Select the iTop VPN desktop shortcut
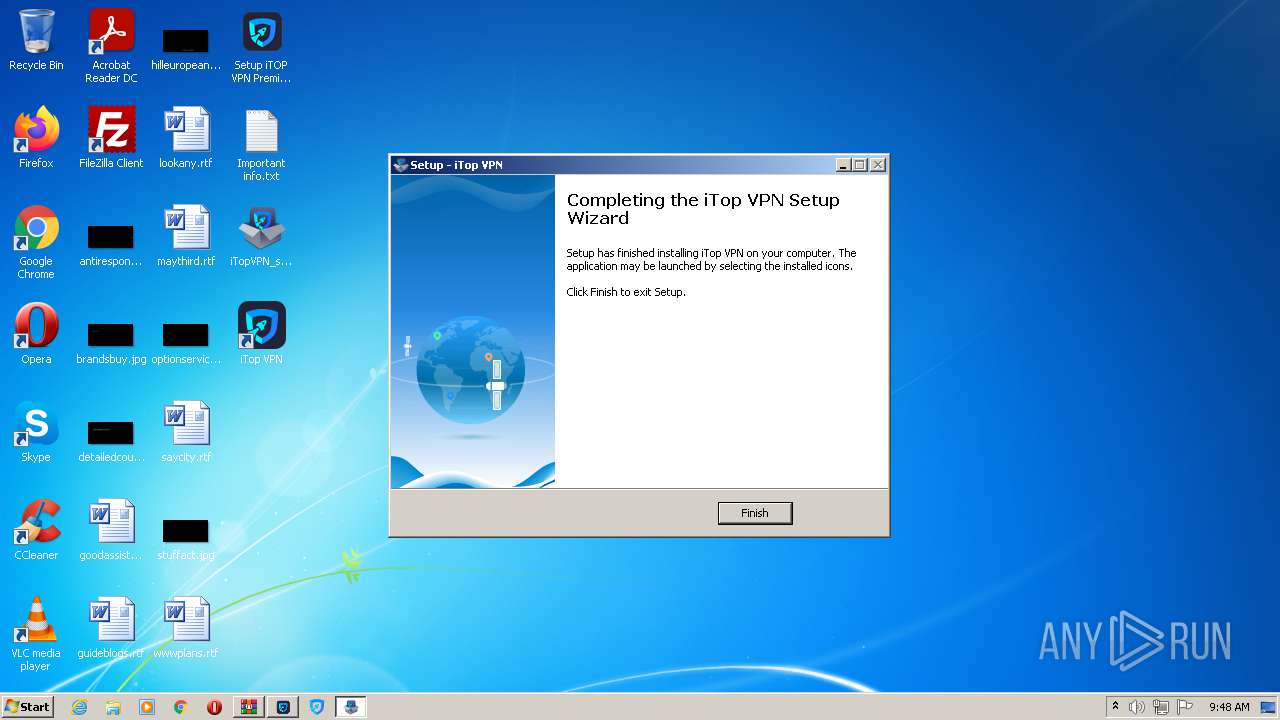 coord(261,334)
